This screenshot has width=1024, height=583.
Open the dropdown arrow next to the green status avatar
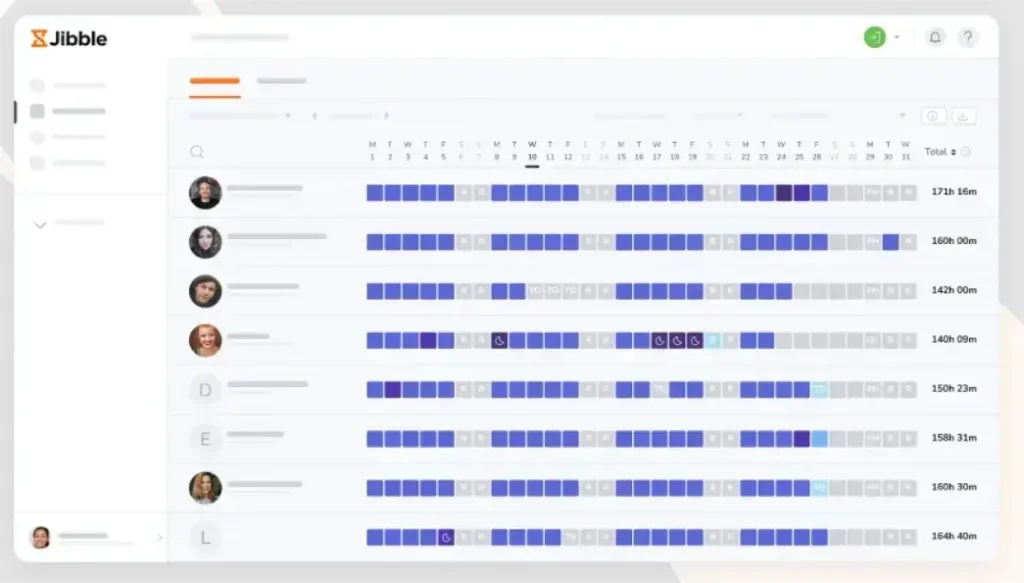coord(897,37)
